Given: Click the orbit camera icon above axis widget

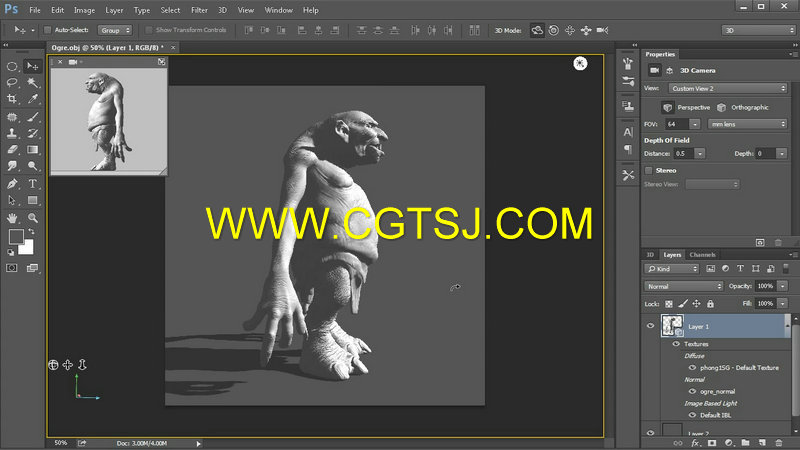Looking at the screenshot, I should tap(53, 365).
